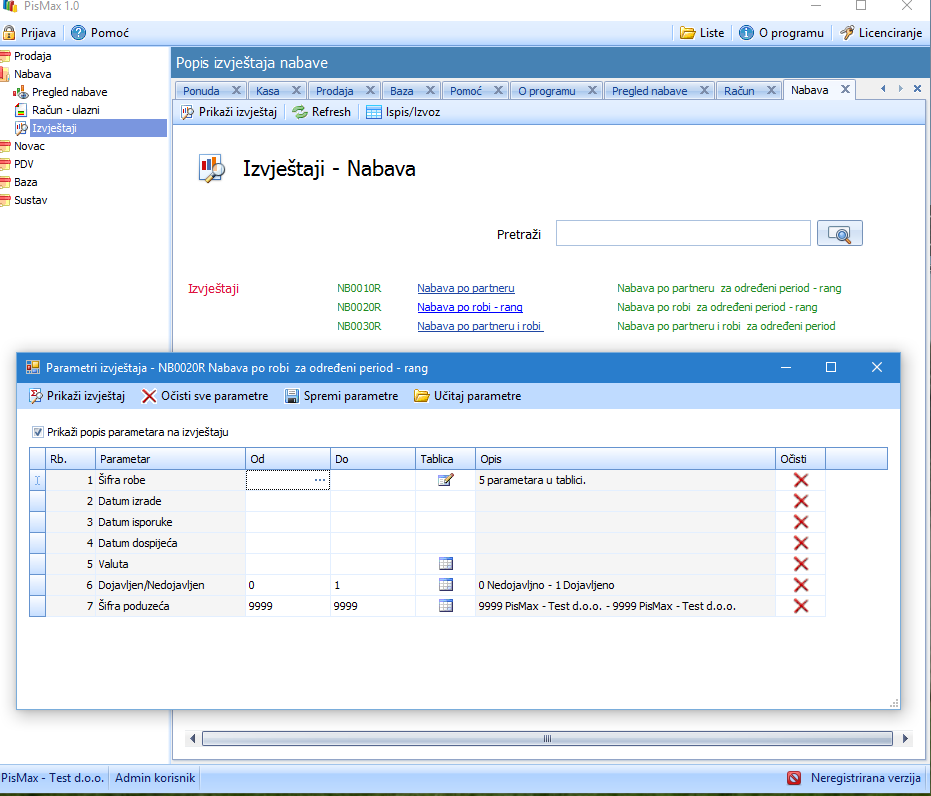This screenshot has width=931, height=796.
Task: Click the Neregistrirana verzija status icon
Action: click(794, 778)
